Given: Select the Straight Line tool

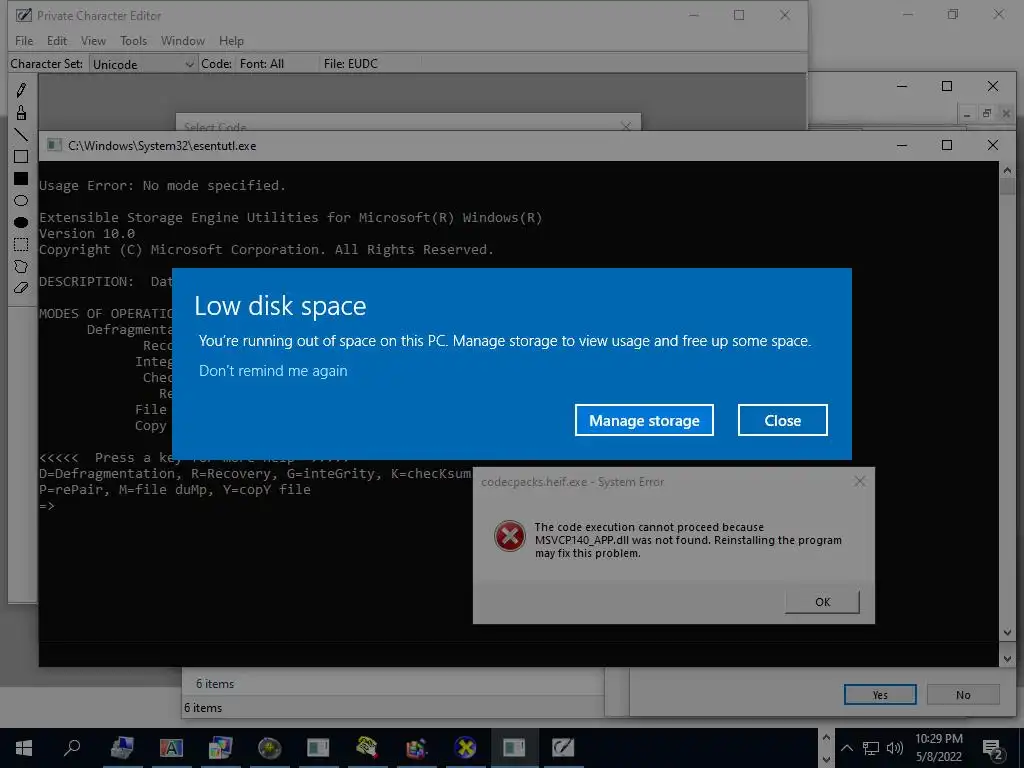Looking at the screenshot, I should [21, 135].
